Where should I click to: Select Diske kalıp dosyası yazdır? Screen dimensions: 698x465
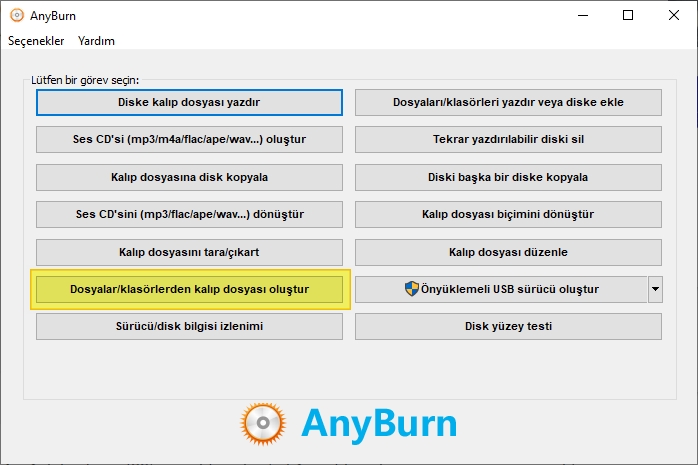189,102
